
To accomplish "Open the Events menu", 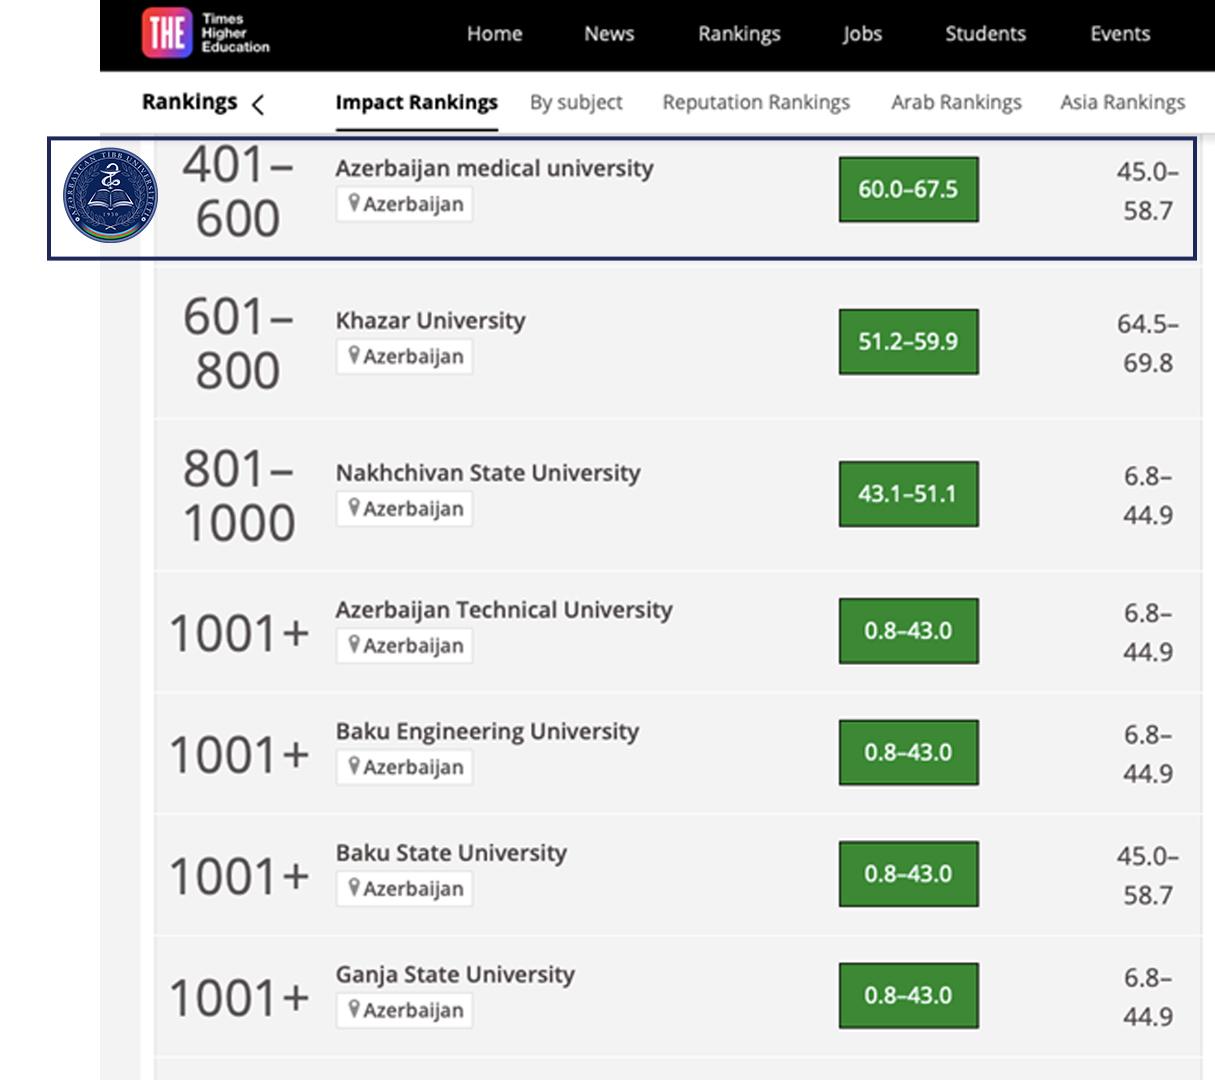I will [1120, 34].
